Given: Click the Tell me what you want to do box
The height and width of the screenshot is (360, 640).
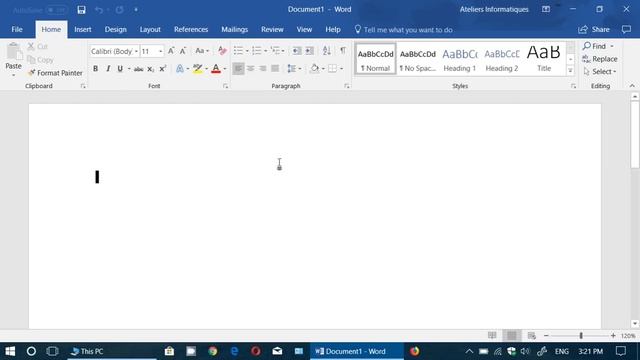Looking at the screenshot, I should pyautogui.click(x=403, y=30).
